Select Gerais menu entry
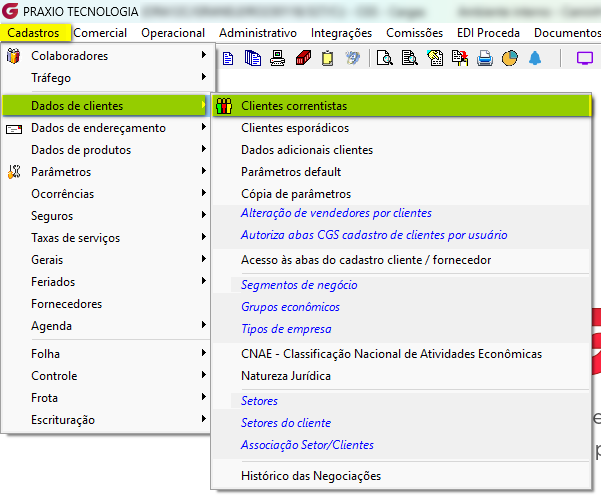This screenshot has height=497, width=601. coord(105,260)
